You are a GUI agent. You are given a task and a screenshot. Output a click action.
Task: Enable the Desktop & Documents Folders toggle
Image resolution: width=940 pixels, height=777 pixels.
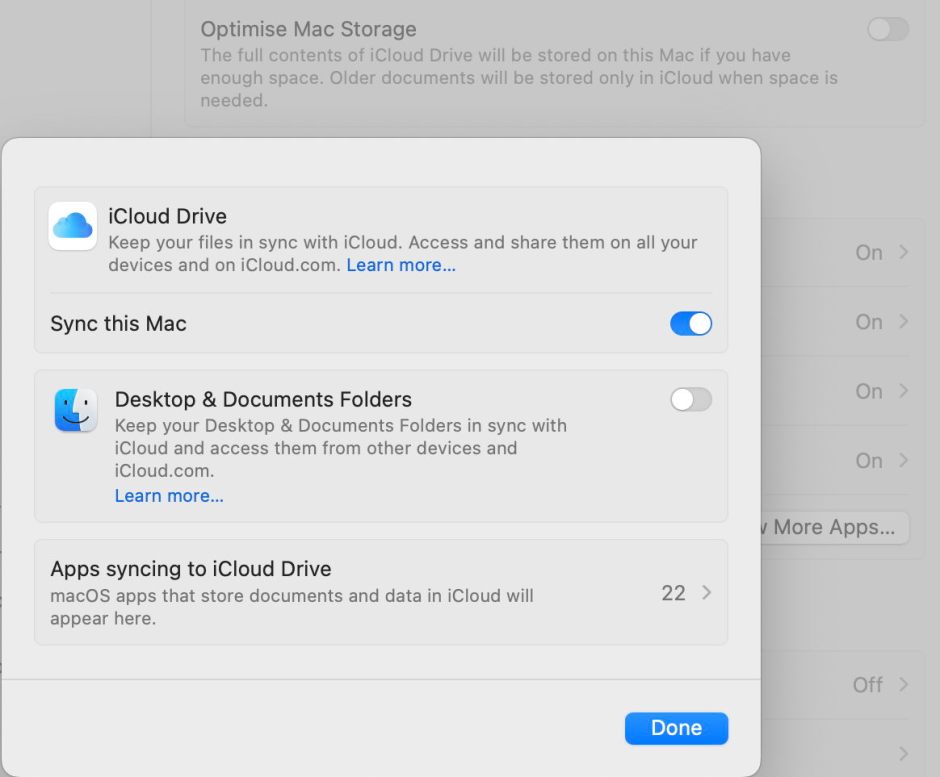(x=691, y=400)
